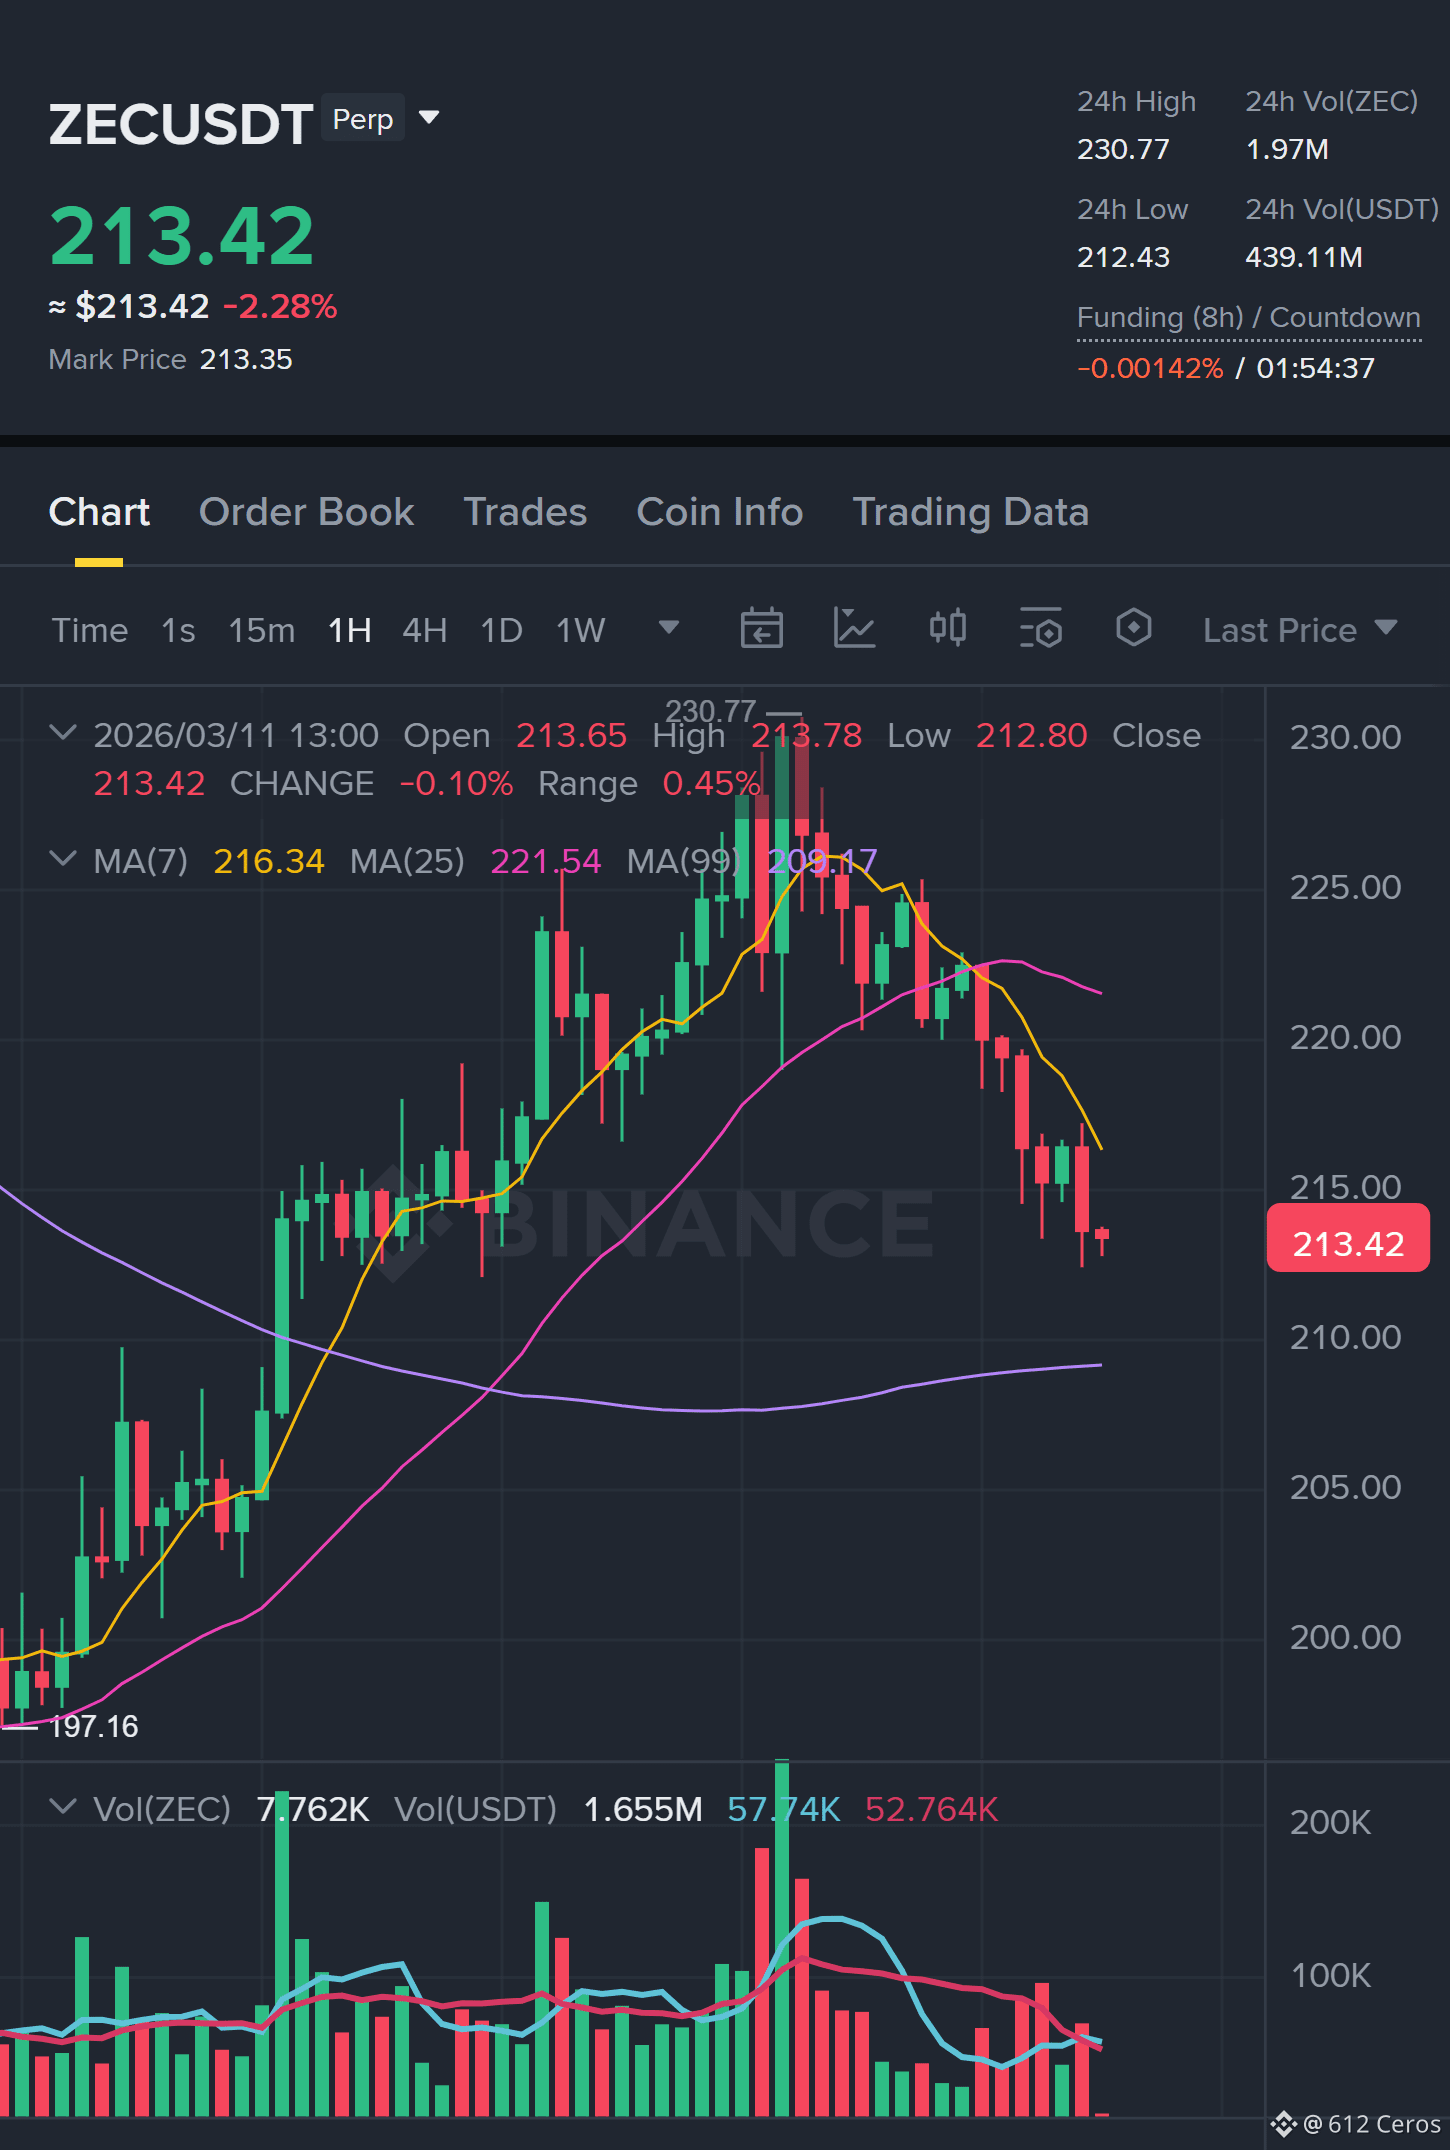Click the hexagon chart settings icon
The width and height of the screenshot is (1450, 2150).
tap(1133, 628)
